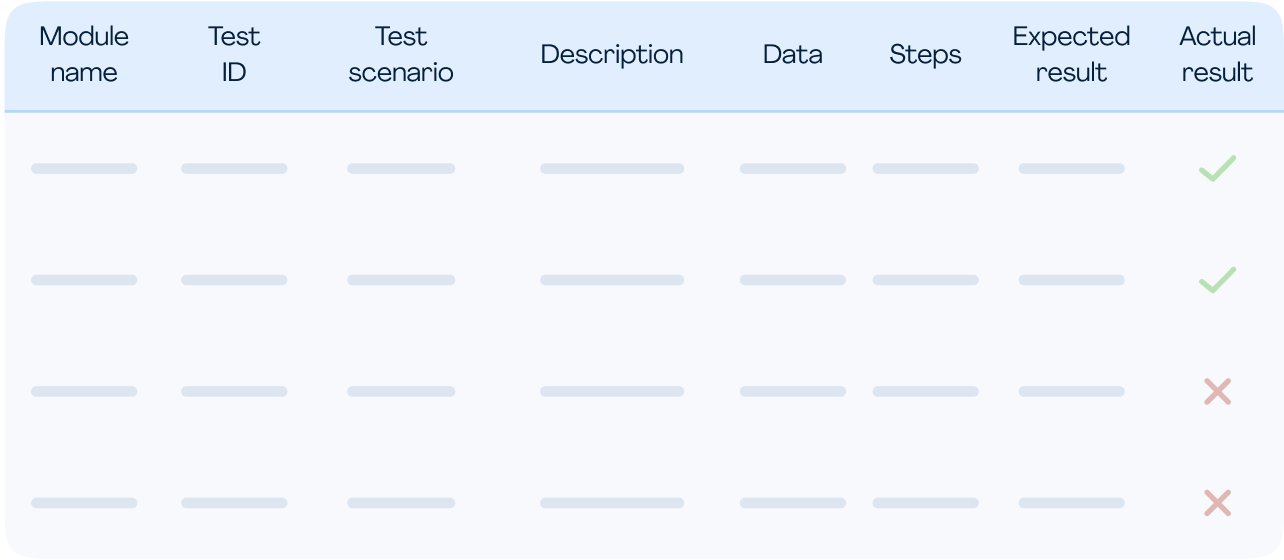The width and height of the screenshot is (1284, 560).
Task: Click fourth row Expected result placeholder cell
Action: tap(1071, 503)
